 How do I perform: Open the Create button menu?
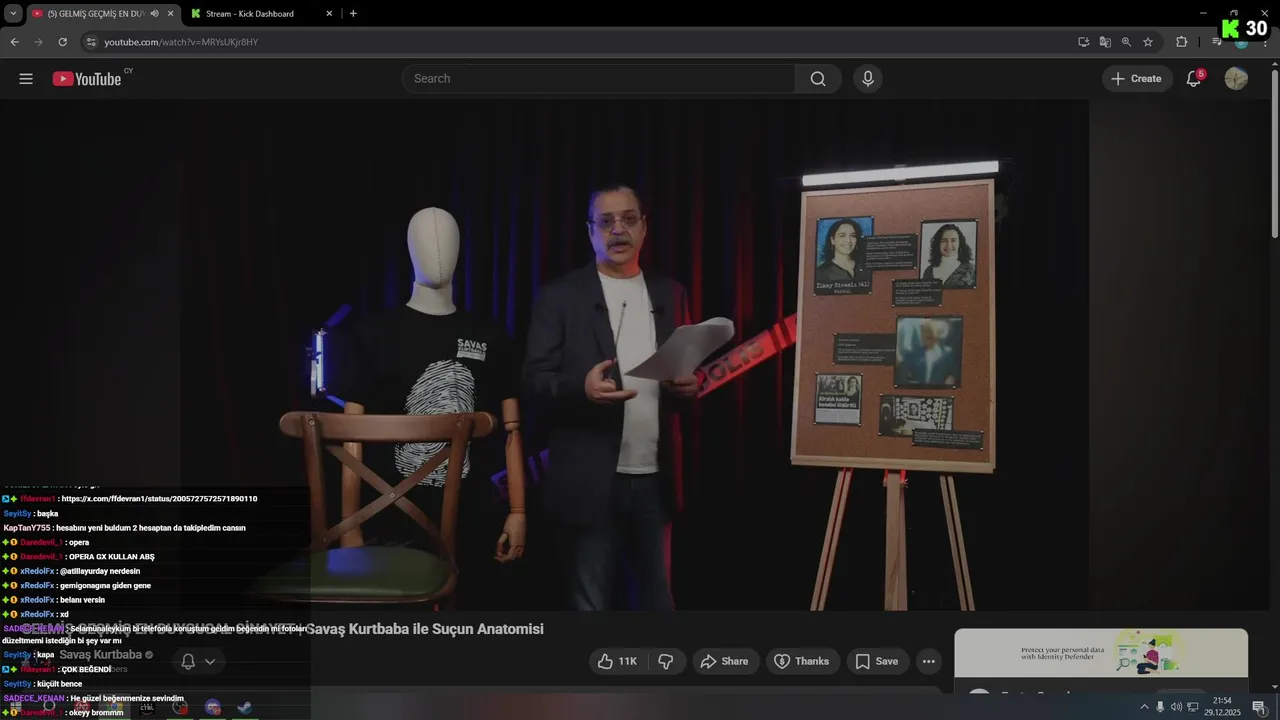click(x=1137, y=79)
